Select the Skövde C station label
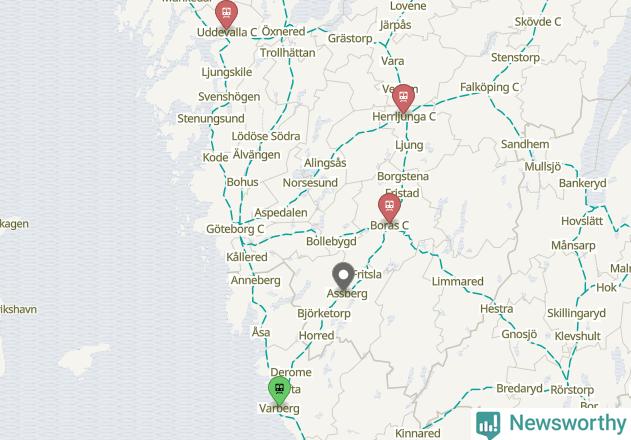 538,22
